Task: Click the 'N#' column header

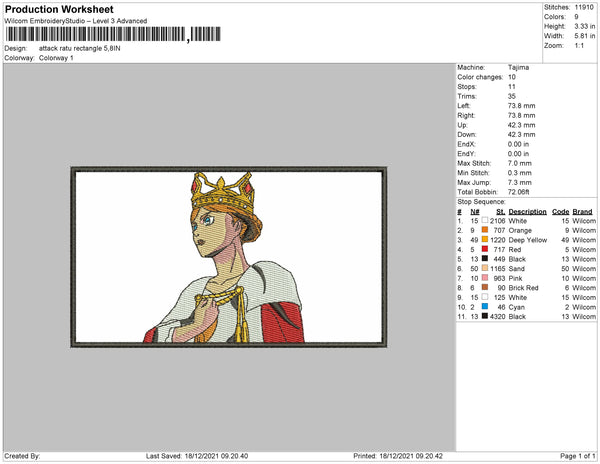Action: 475,212
